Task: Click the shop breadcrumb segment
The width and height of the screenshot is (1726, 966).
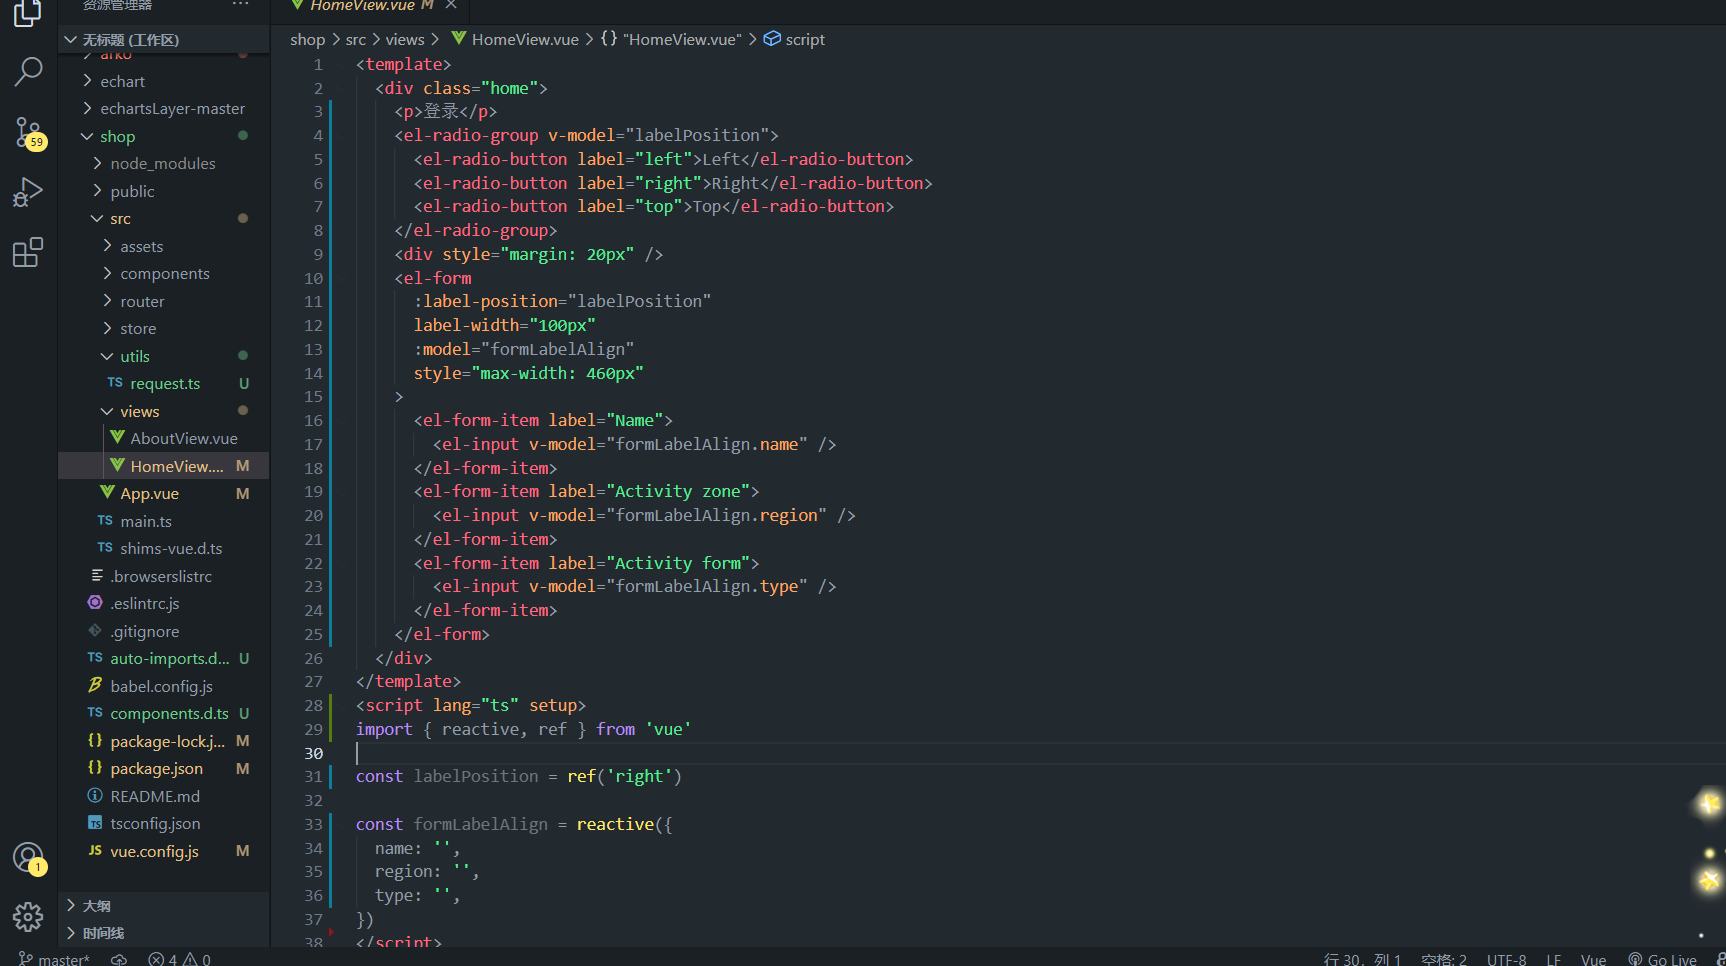Action: [x=307, y=40]
